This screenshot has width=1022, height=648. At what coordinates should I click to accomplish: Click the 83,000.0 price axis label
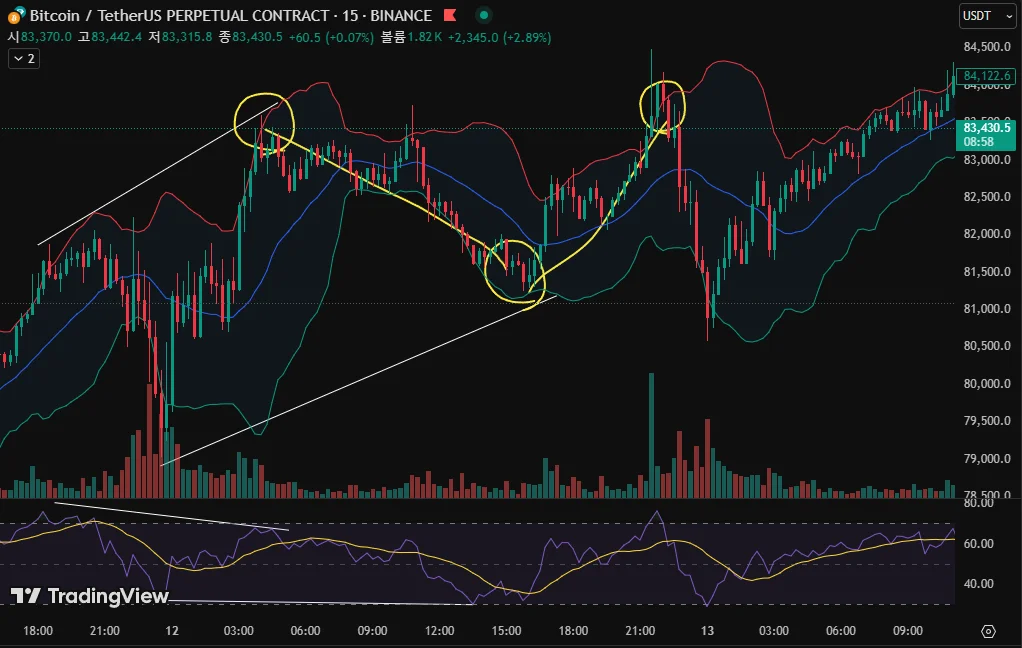987,160
